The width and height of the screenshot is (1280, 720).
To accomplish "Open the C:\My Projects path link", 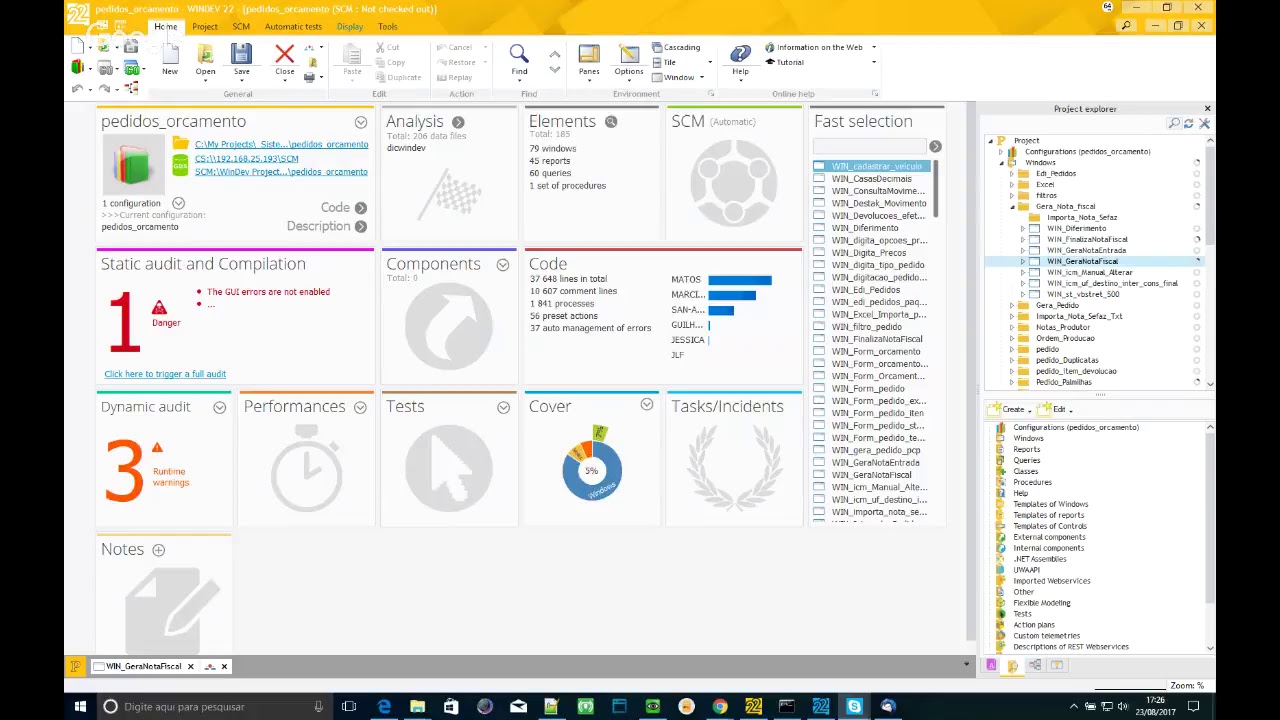I will [x=281, y=144].
